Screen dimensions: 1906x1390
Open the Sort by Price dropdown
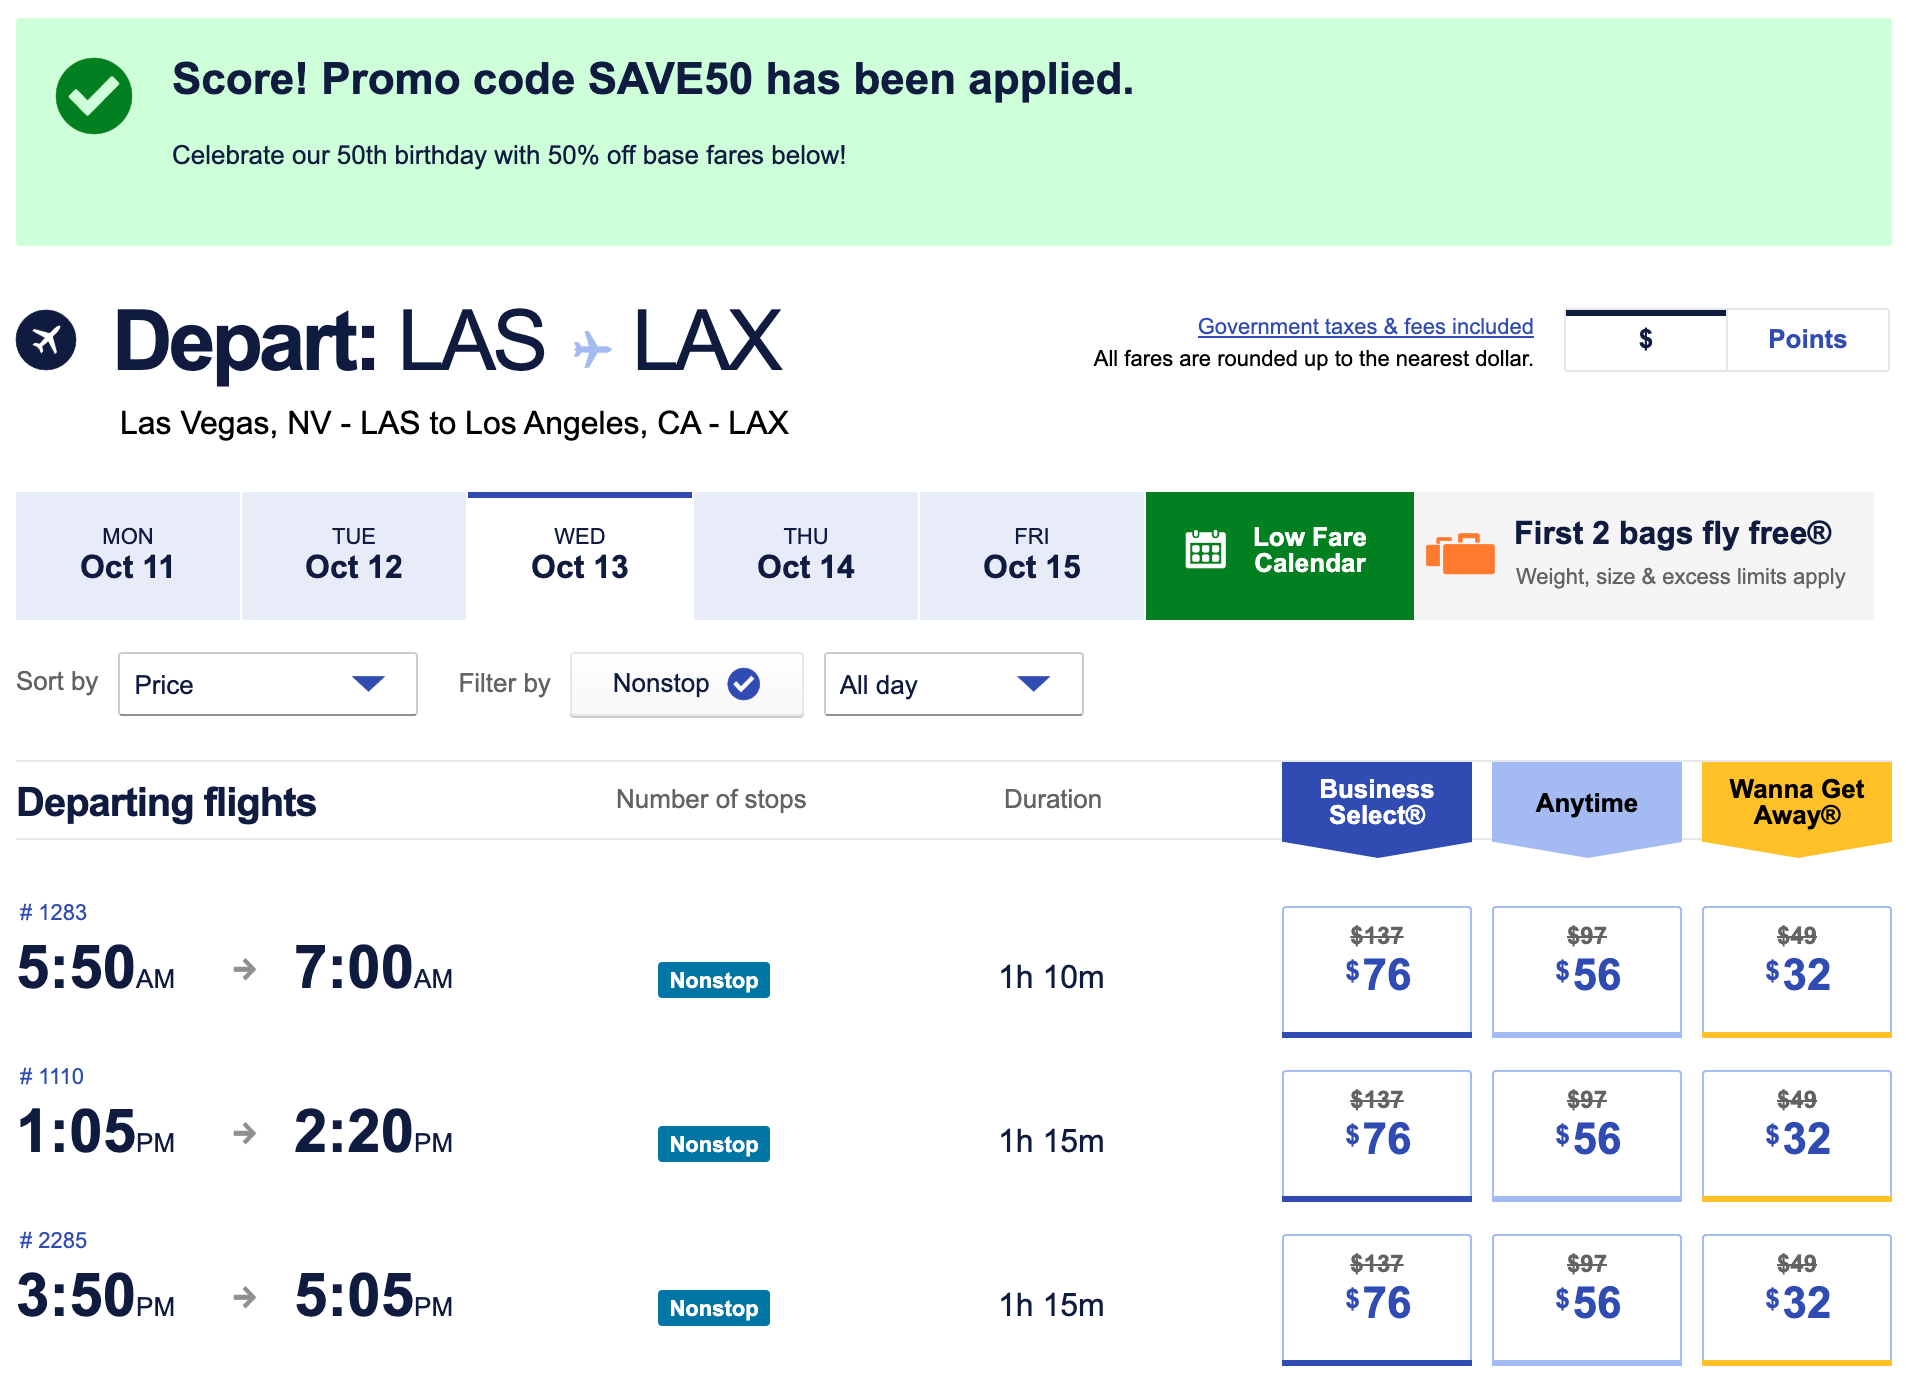268,684
